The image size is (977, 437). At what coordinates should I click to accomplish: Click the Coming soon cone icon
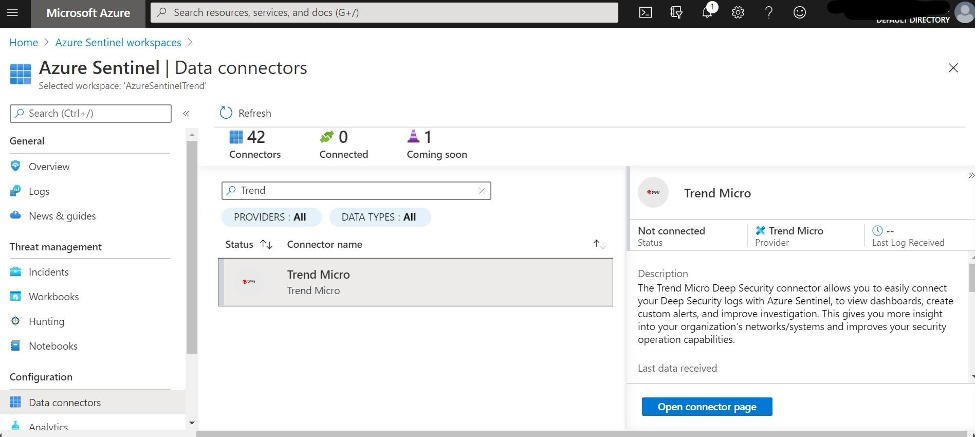(x=414, y=137)
